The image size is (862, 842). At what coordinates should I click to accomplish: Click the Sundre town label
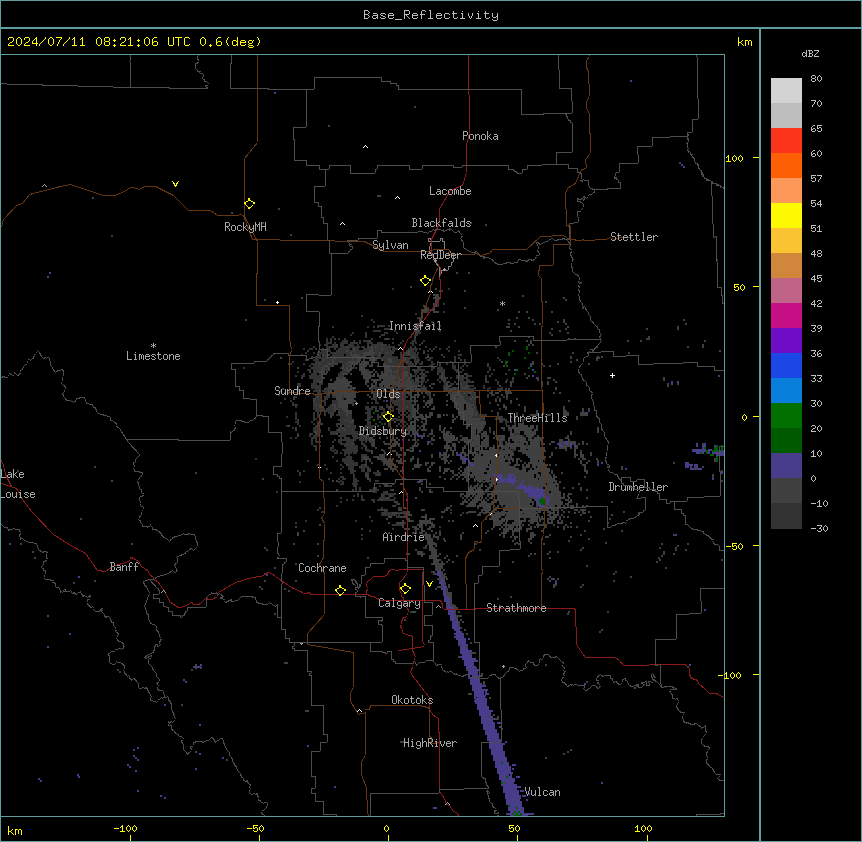coord(292,391)
